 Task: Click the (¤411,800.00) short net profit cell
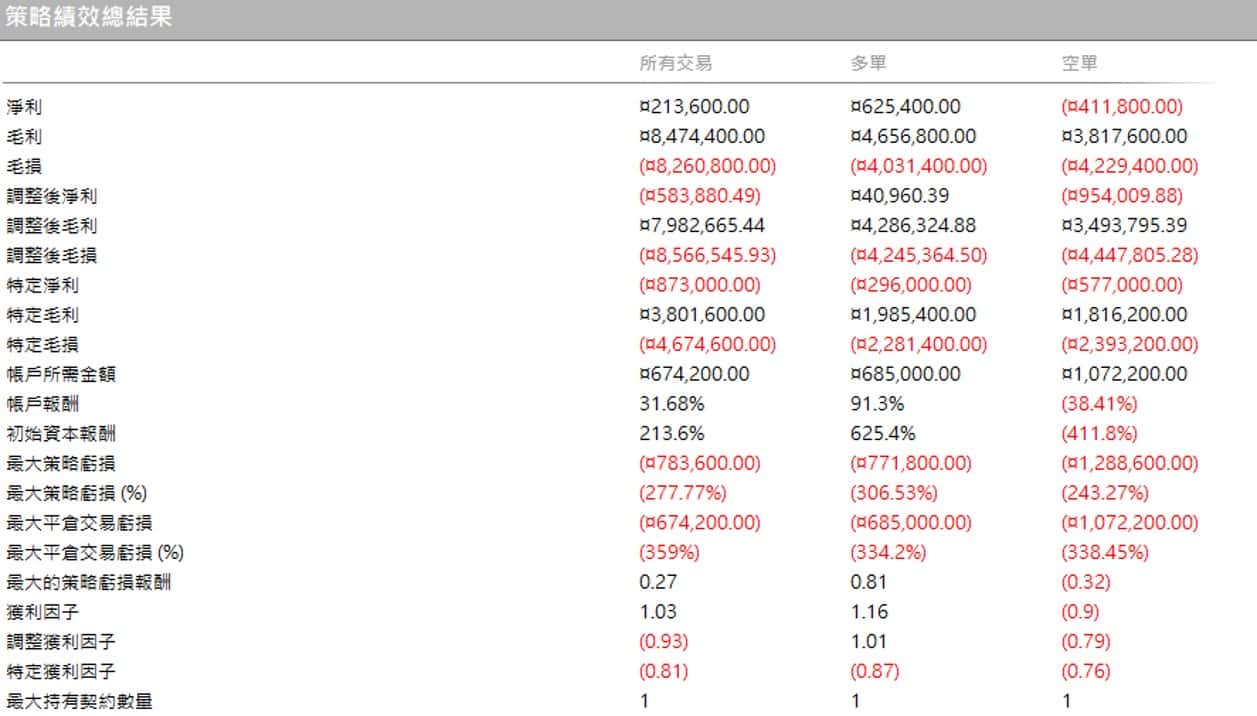(x=1122, y=107)
